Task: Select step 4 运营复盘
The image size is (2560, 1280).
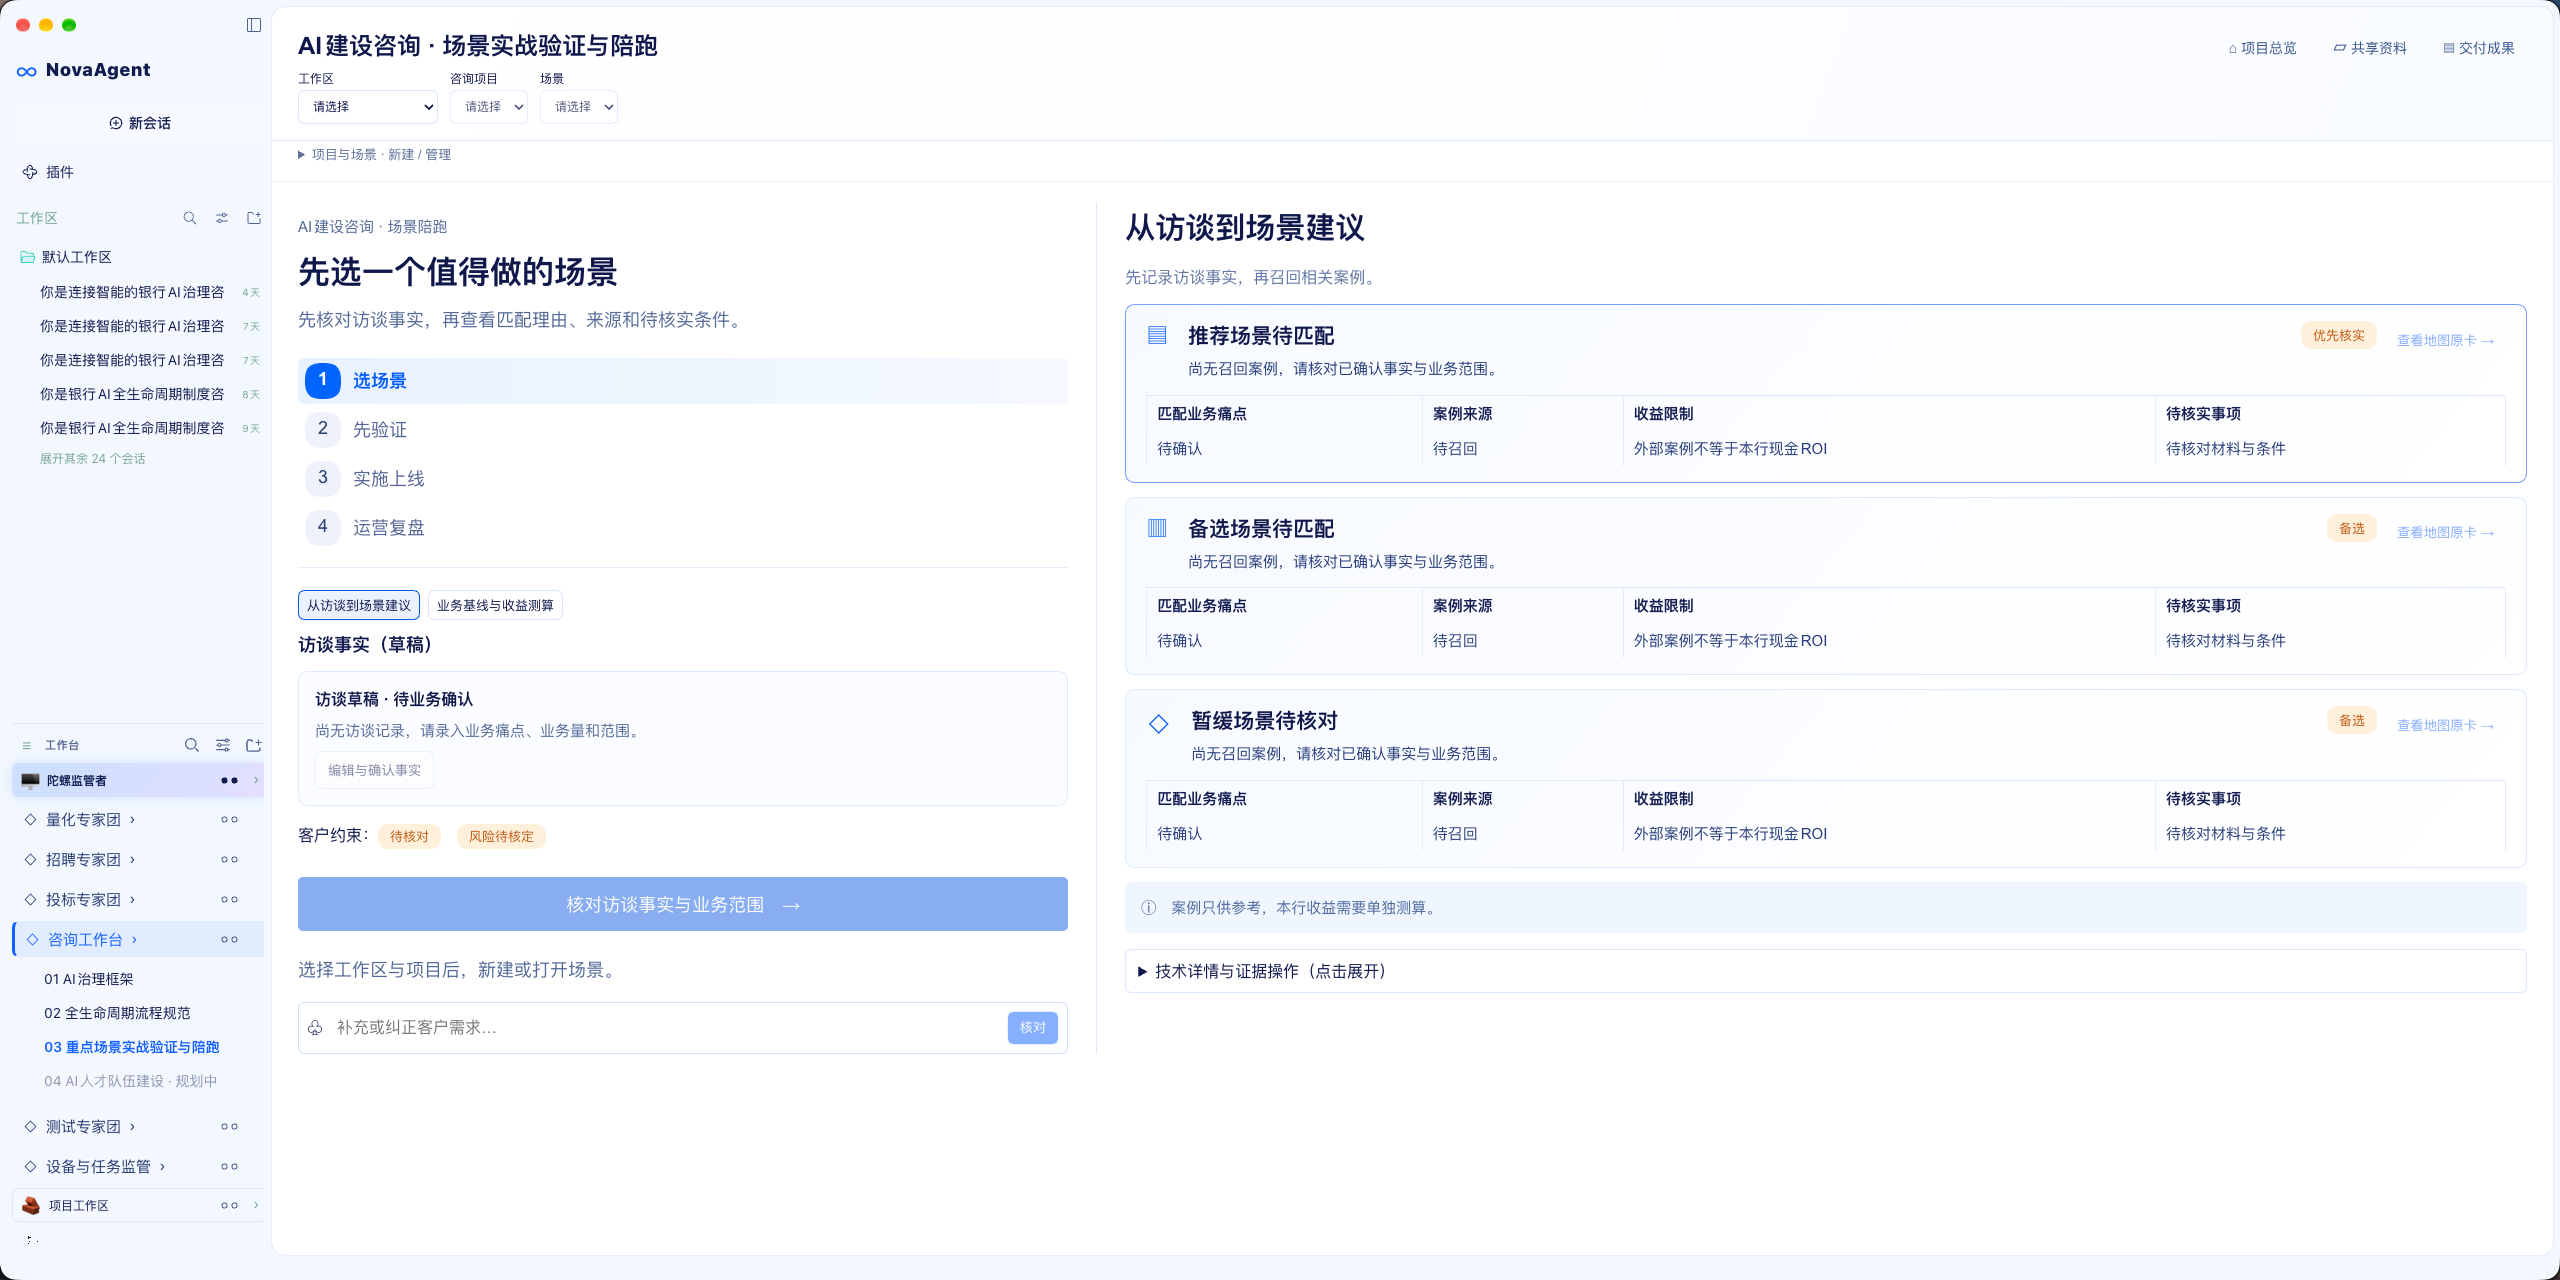Action: [683, 527]
